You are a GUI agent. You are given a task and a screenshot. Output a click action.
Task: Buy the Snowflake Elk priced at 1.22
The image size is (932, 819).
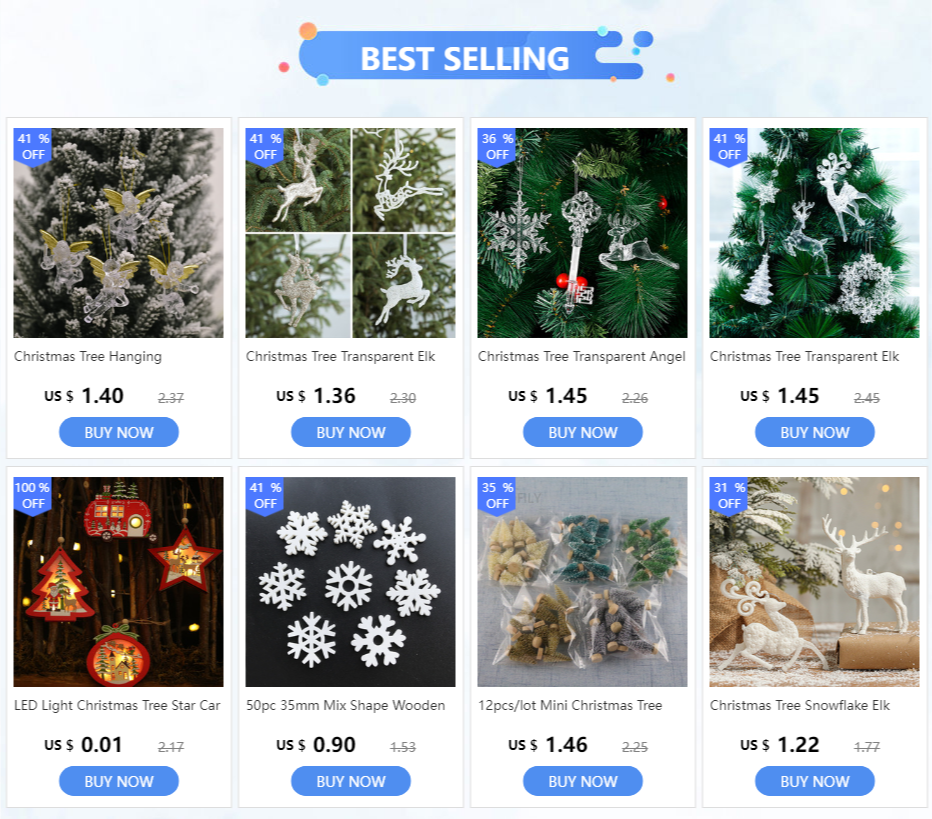[815, 781]
